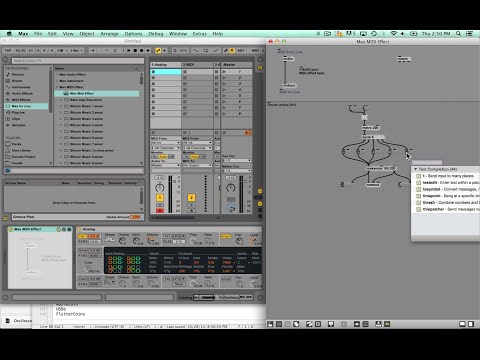
Task: Select the highlighted Max MIDI Effect device row
Action: [97, 94]
